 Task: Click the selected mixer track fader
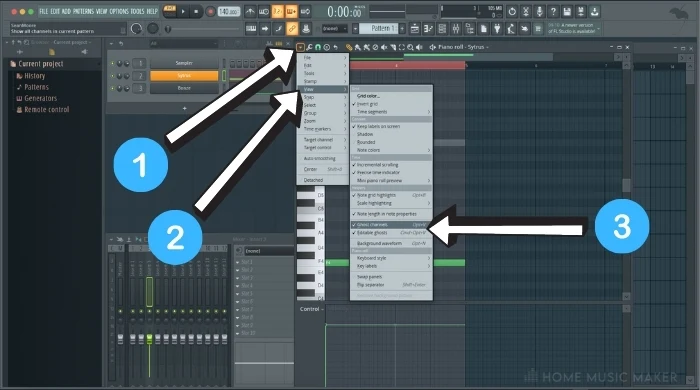149,339
